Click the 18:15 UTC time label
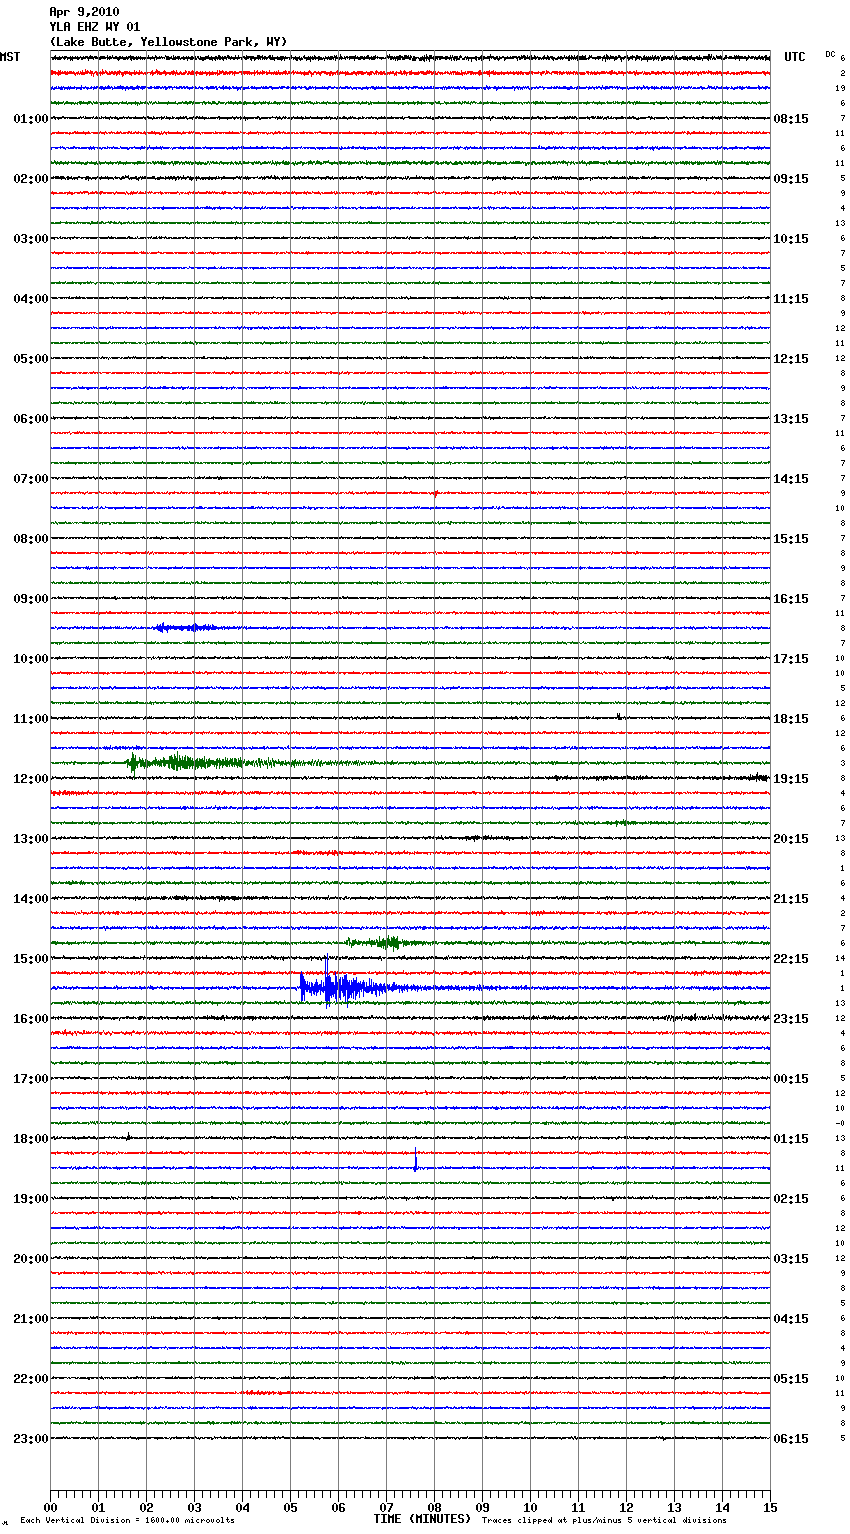Image resolution: width=850 pixels, height=1534 pixels. [x=791, y=719]
